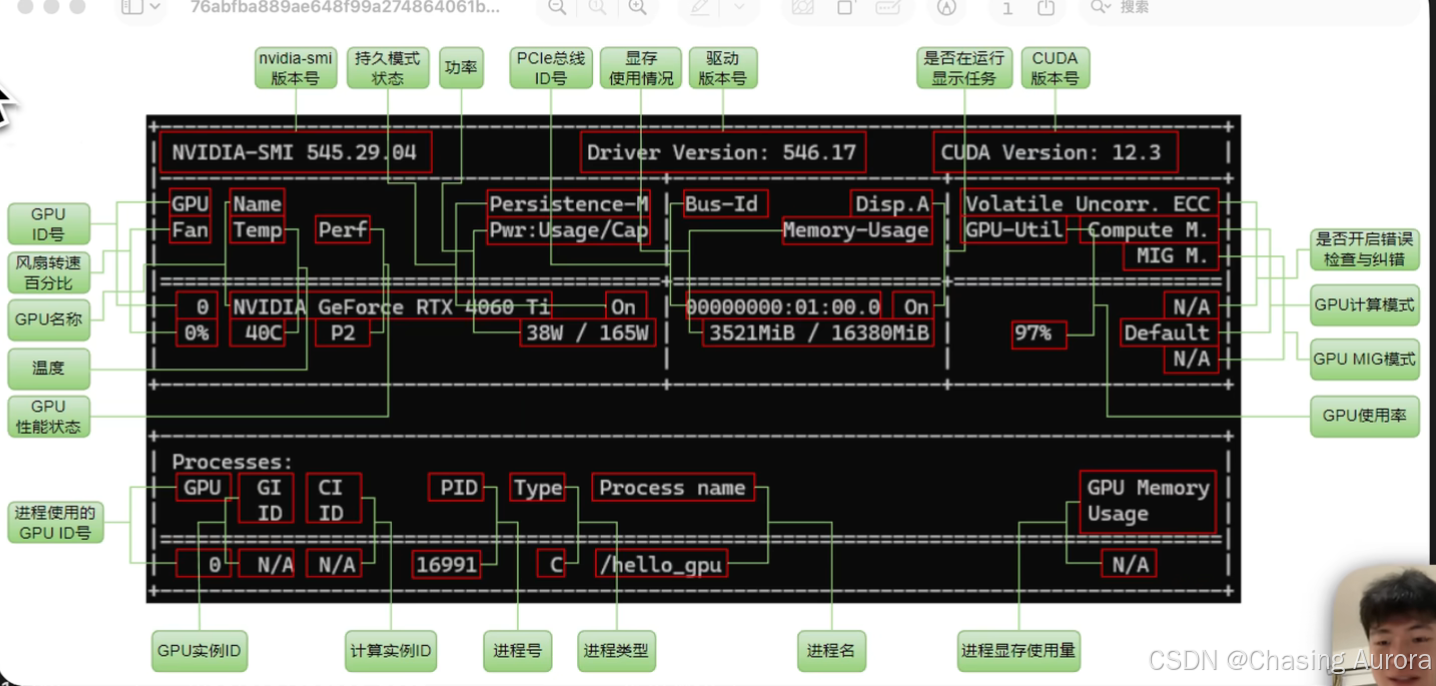Click the '温度' label
Image resolution: width=1436 pixels, height=686 pixels.
point(48,368)
